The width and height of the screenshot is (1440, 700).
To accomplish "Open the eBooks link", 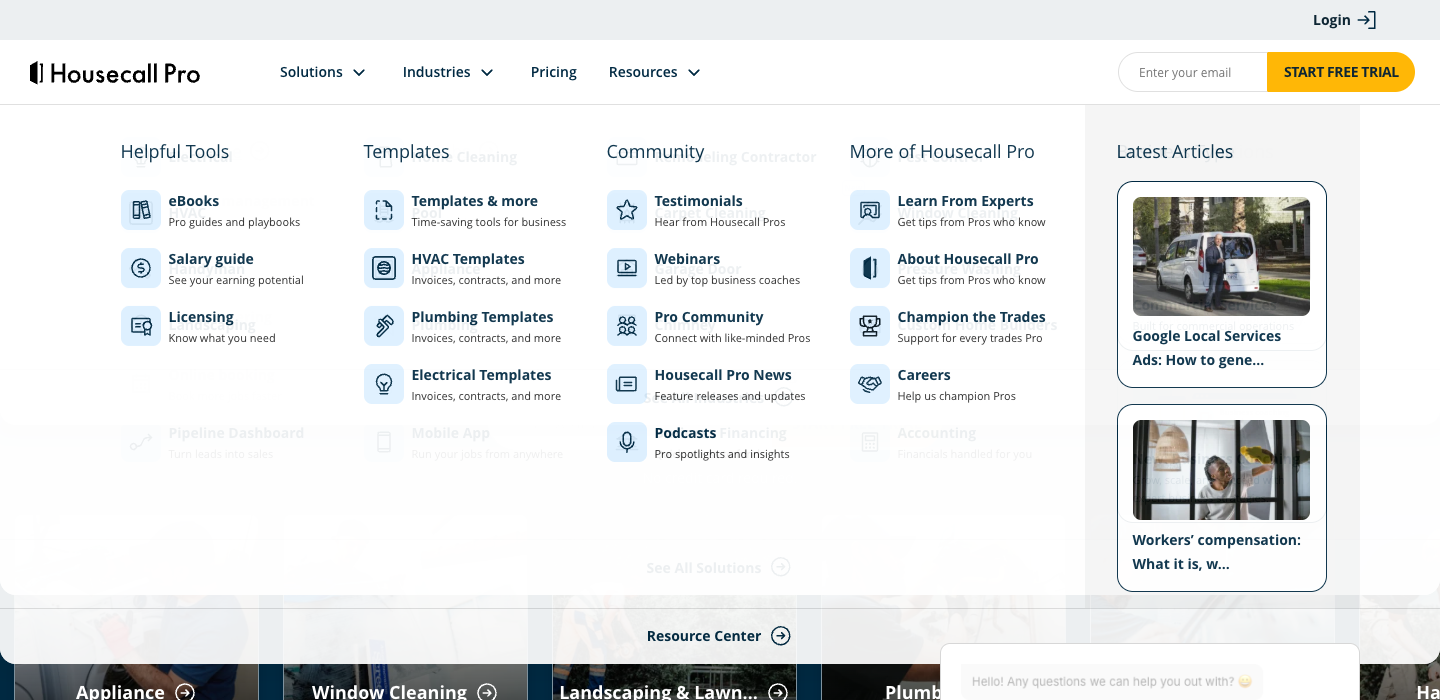I will coord(194,201).
